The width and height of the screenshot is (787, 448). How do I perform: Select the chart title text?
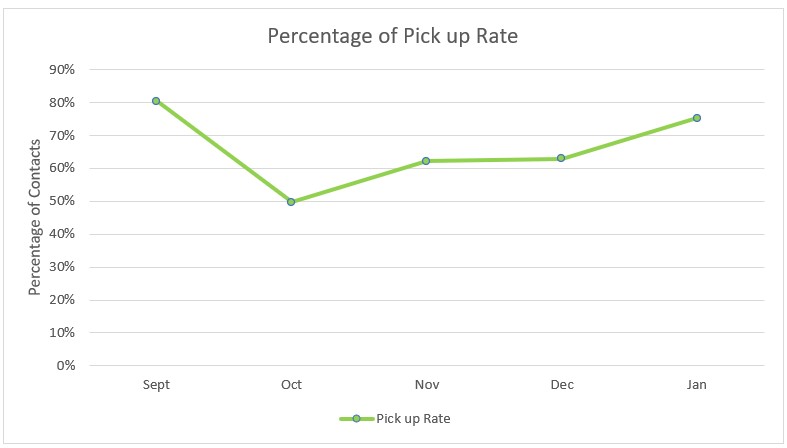click(393, 37)
